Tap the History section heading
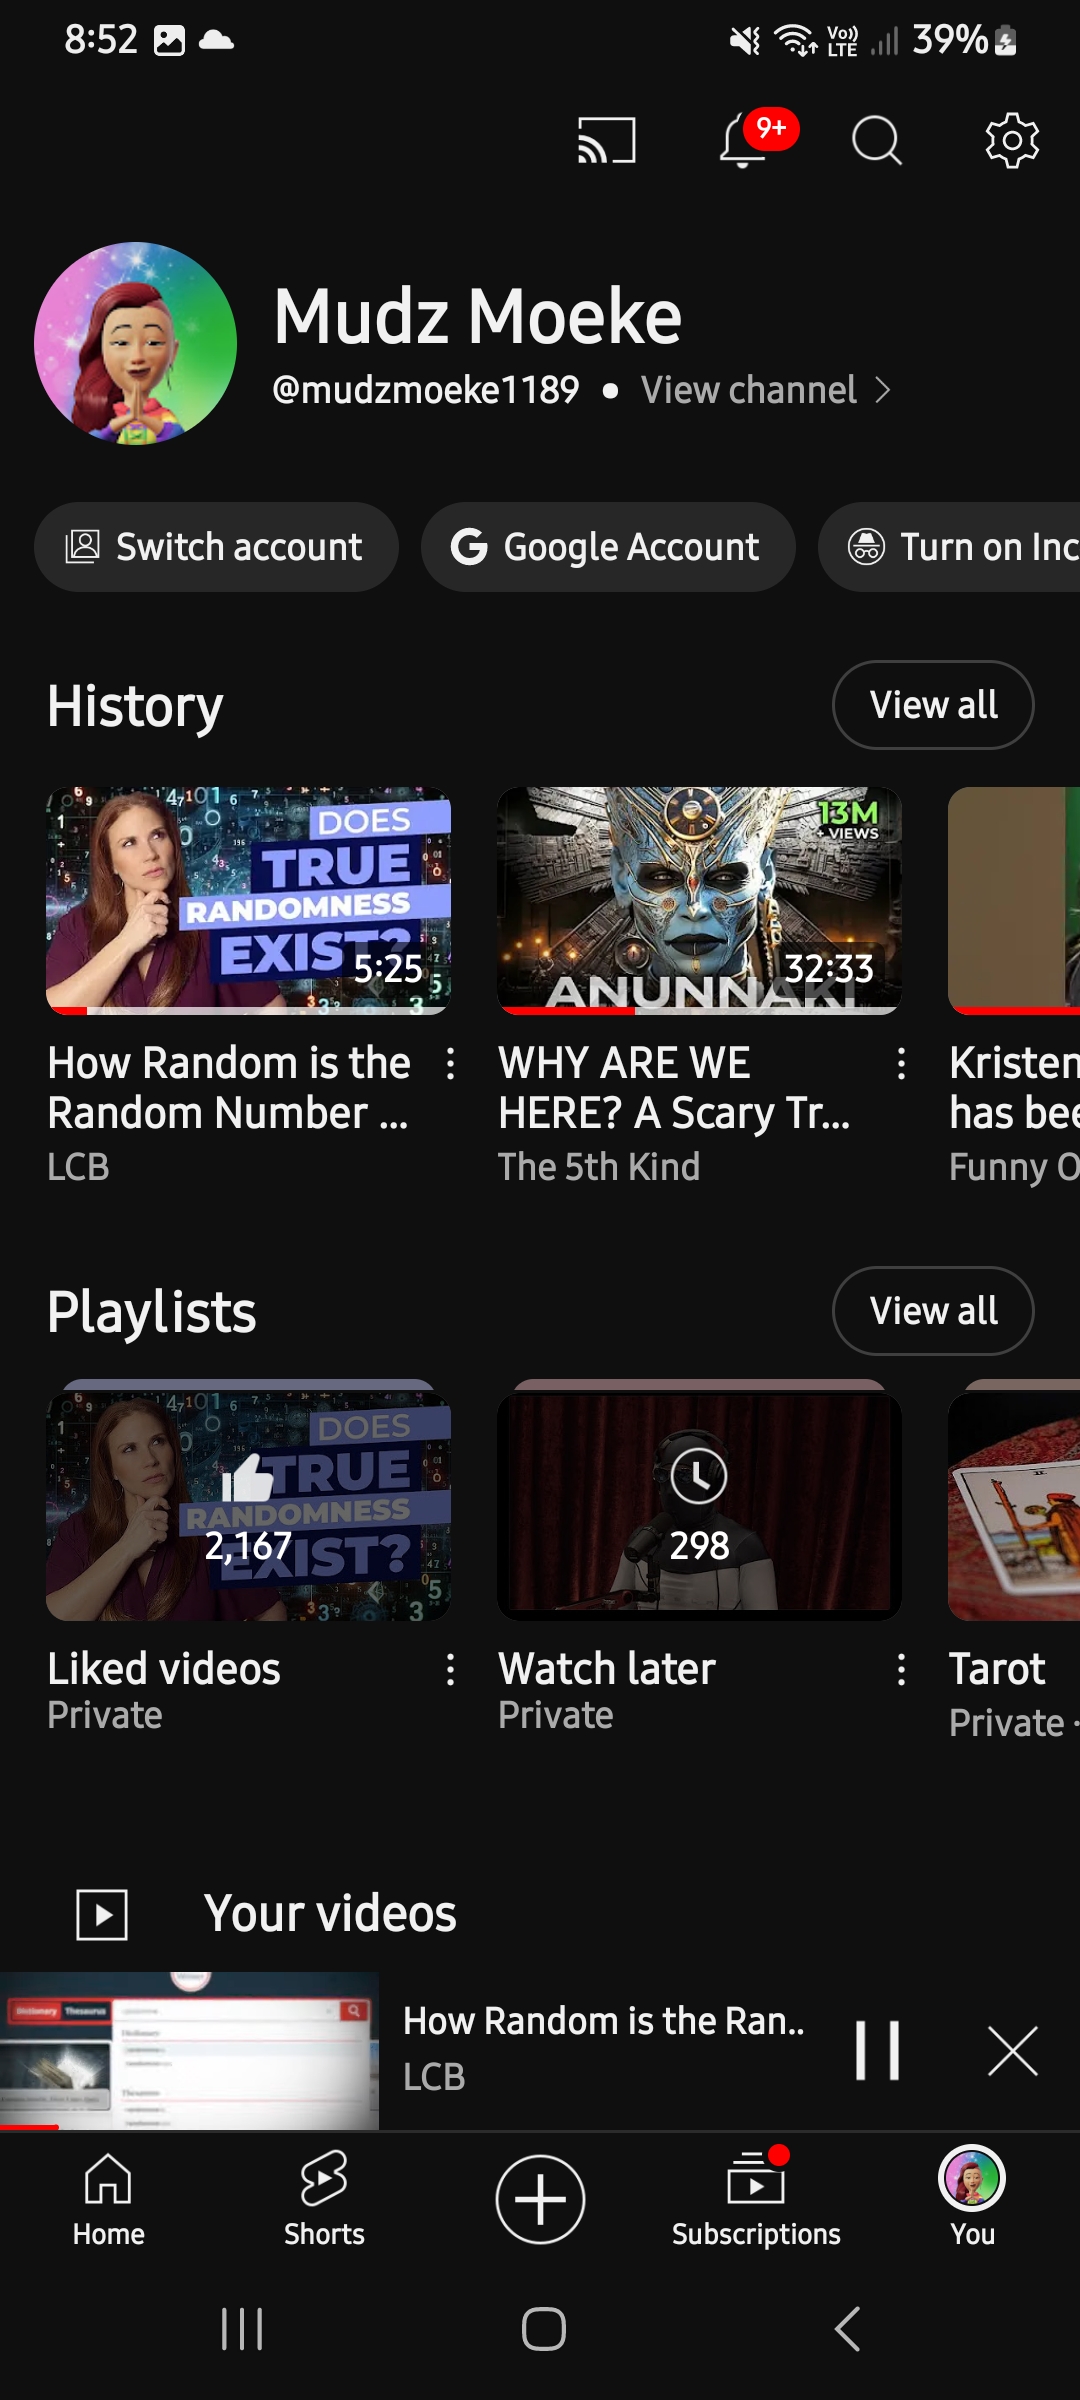The height and width of the screenshot is (2400, 1080). [x=135, y=706]
